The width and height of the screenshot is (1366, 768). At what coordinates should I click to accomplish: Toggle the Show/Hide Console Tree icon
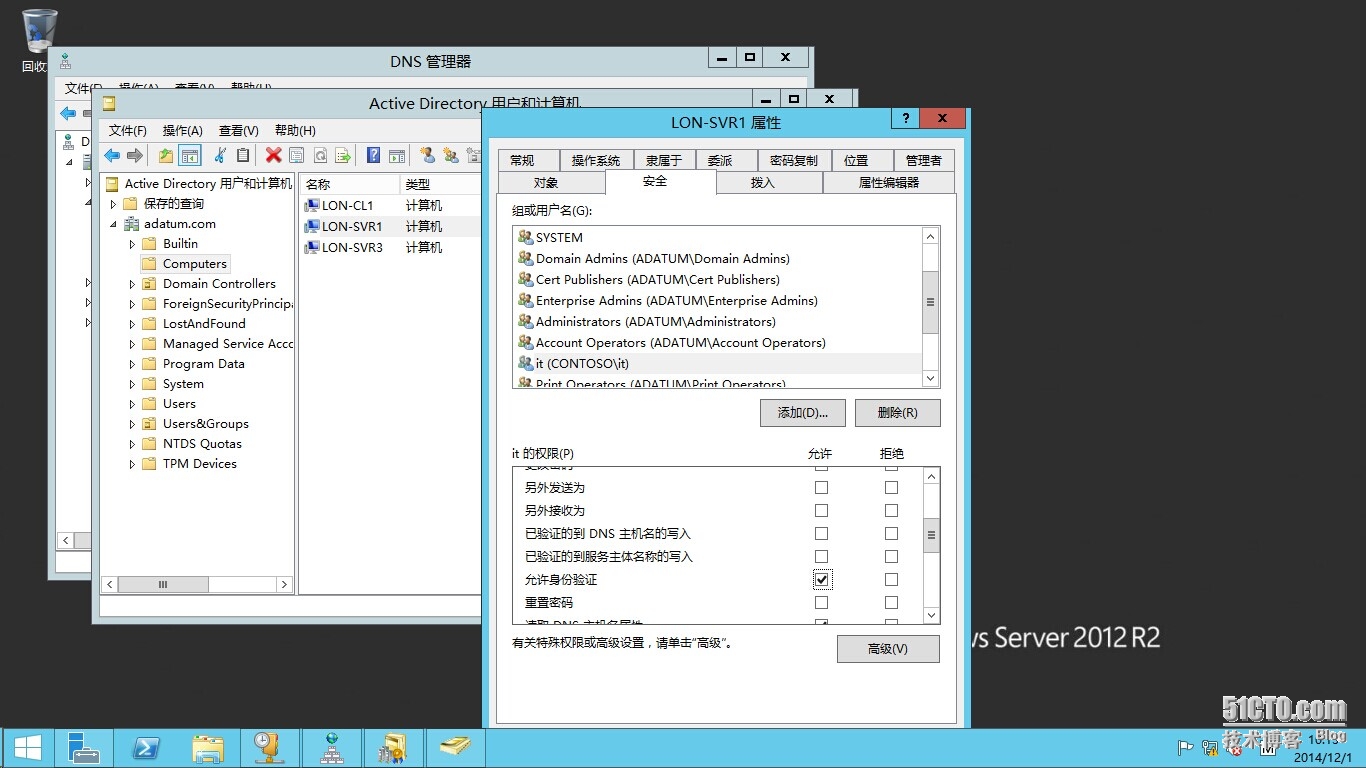[x=190, y=155]
